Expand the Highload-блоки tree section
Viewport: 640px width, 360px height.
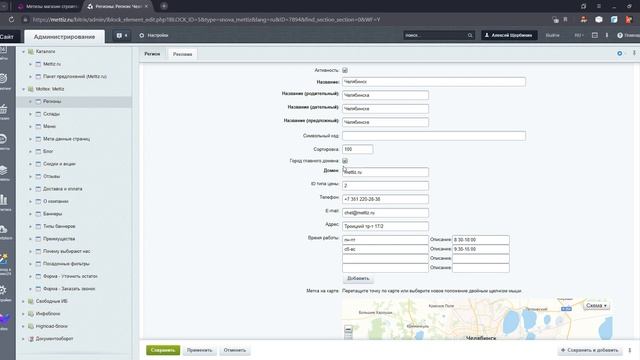pyautogui.click(x=23, y=326)
